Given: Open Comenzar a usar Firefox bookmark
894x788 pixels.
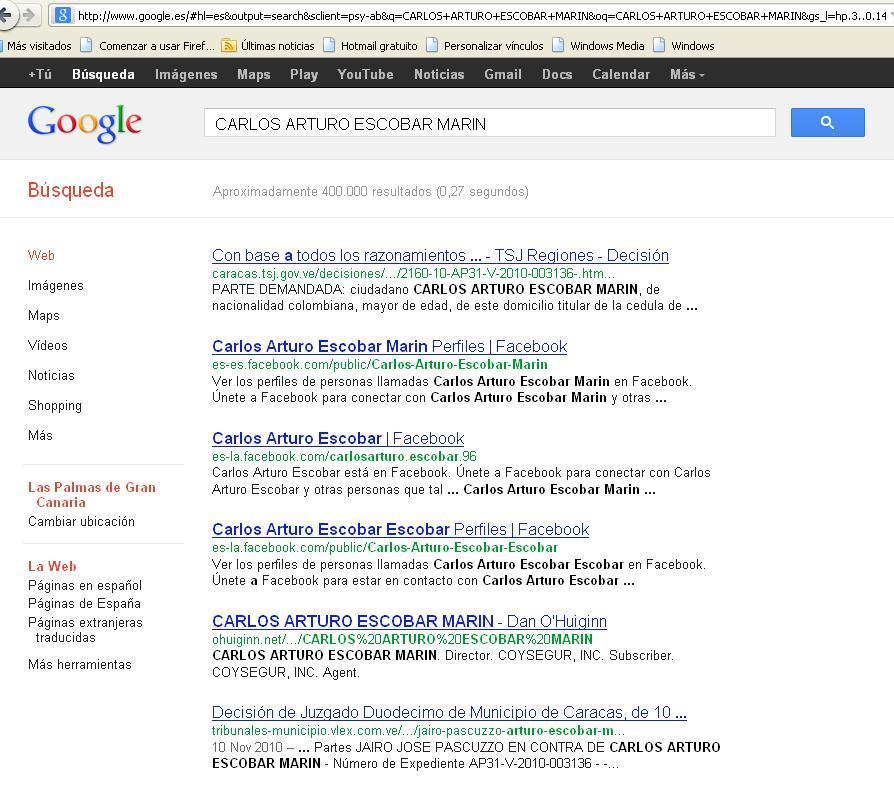Looking at the screenshot, I should pyautogui.click(x=148, y=46).
